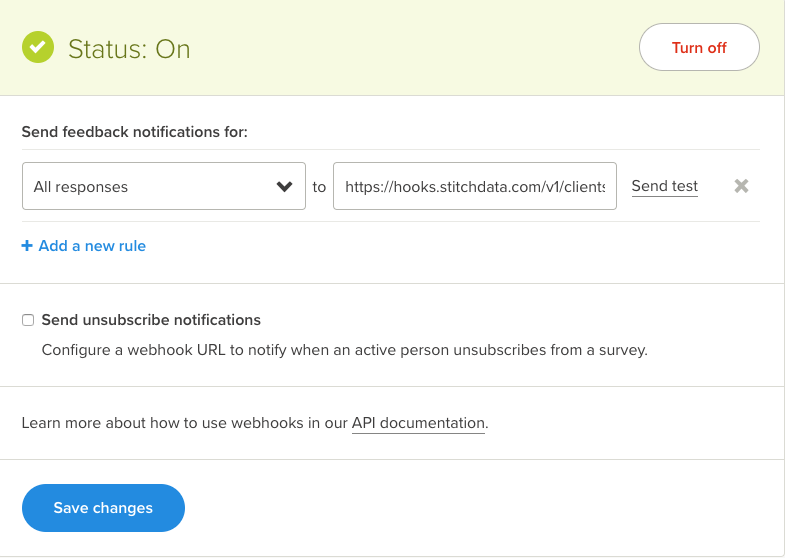Click the Status: On heading text
The width and height of the screenshot is (785, 558).
point(129,48)
